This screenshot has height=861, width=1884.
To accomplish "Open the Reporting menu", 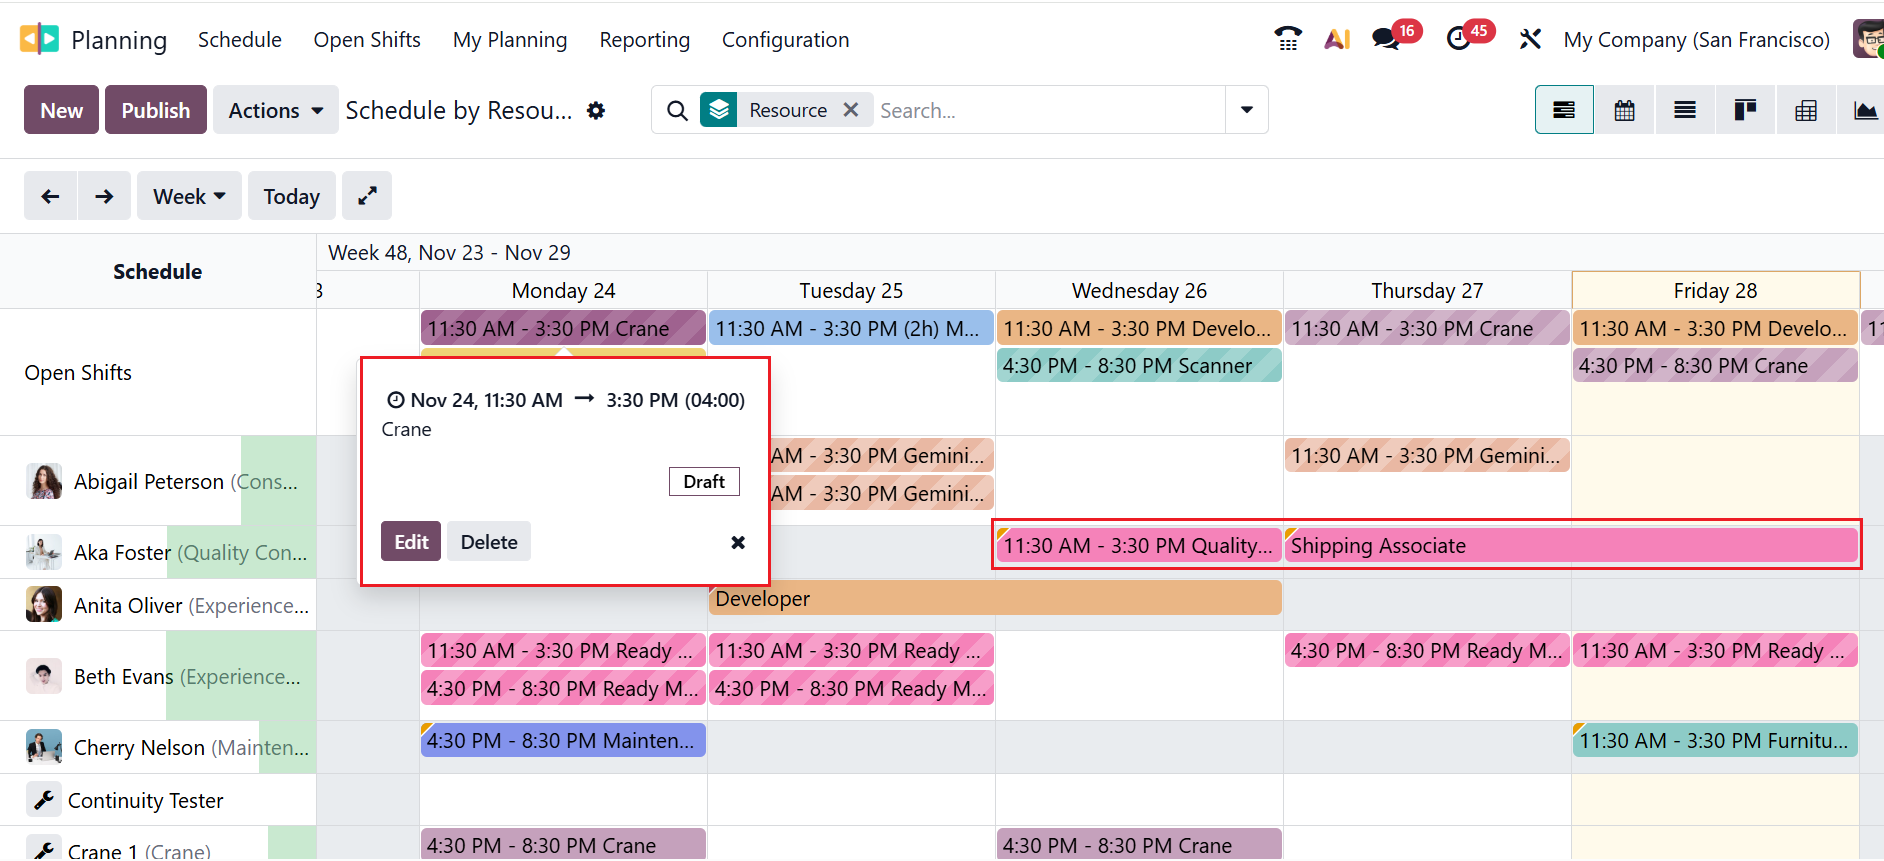I will click(x=645, y=40).
